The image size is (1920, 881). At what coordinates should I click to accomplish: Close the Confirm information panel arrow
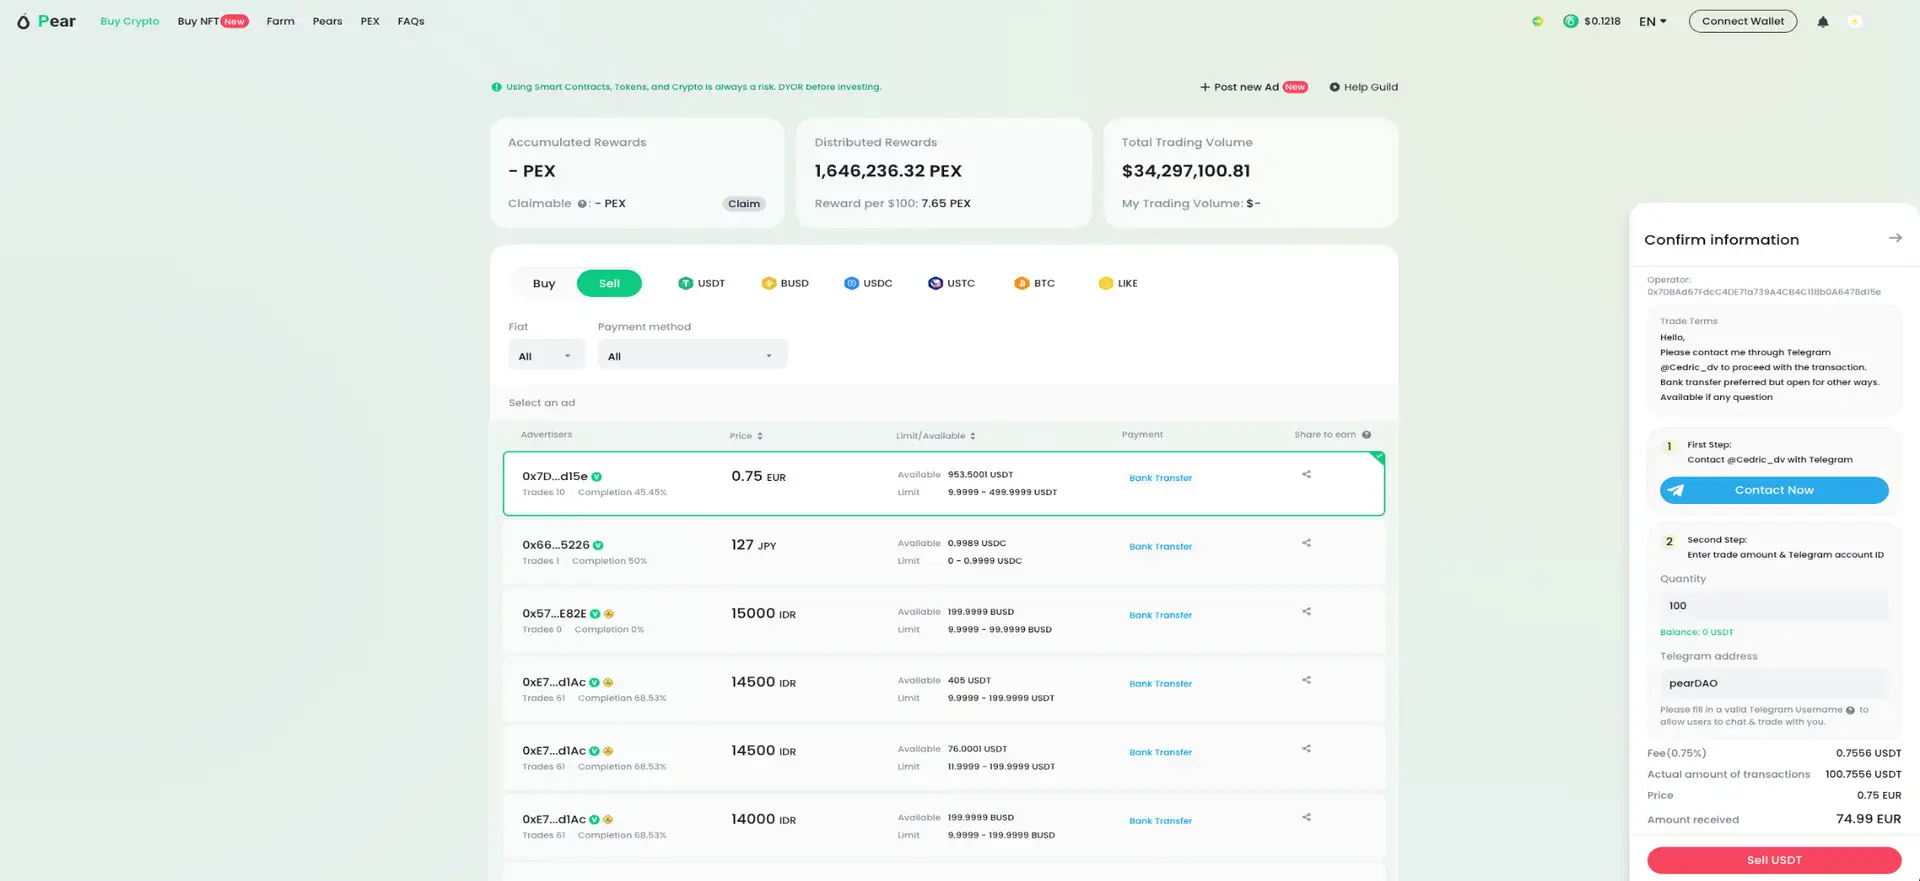click(x=1894, y=238)
